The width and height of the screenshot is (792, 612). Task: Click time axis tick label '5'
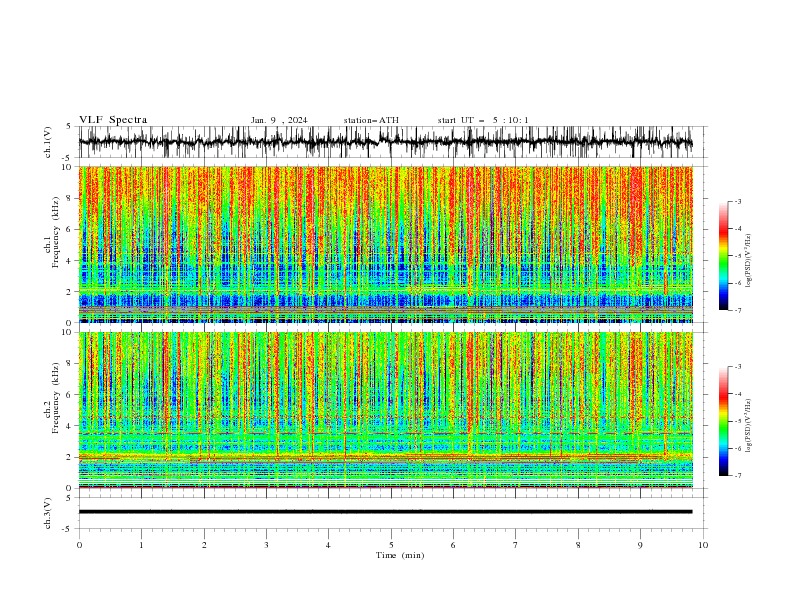(391, 545)
